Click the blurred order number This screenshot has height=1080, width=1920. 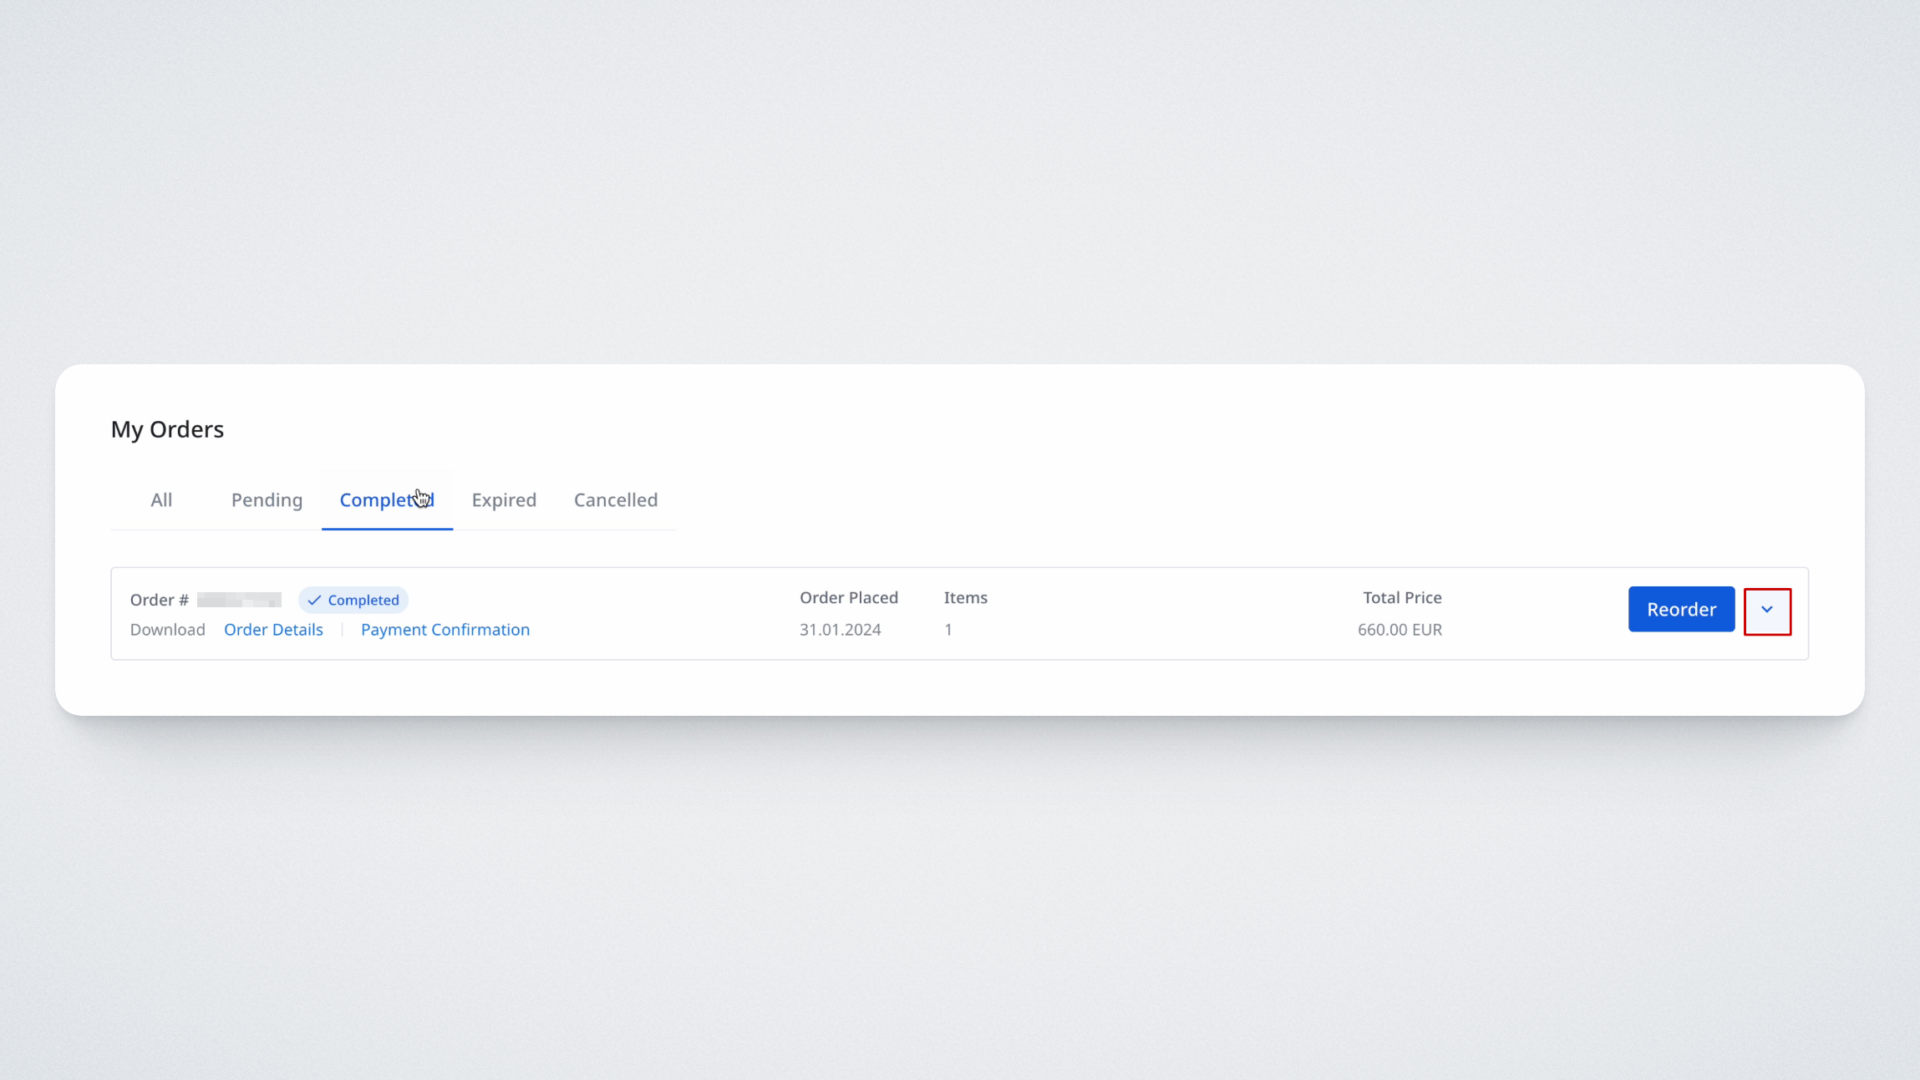coord(239,600)
